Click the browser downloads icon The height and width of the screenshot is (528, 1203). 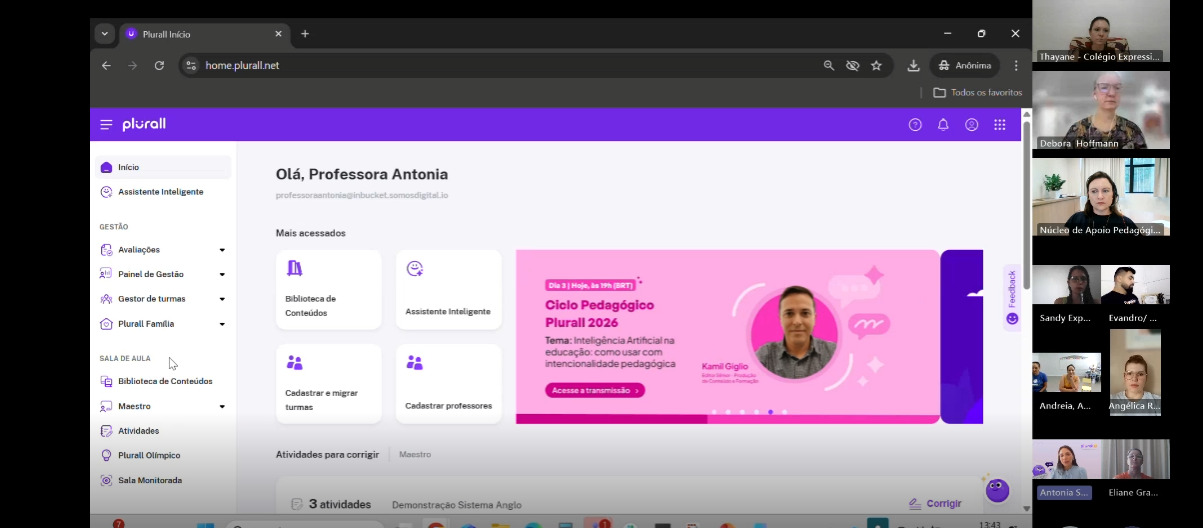[x=913, y=66]
